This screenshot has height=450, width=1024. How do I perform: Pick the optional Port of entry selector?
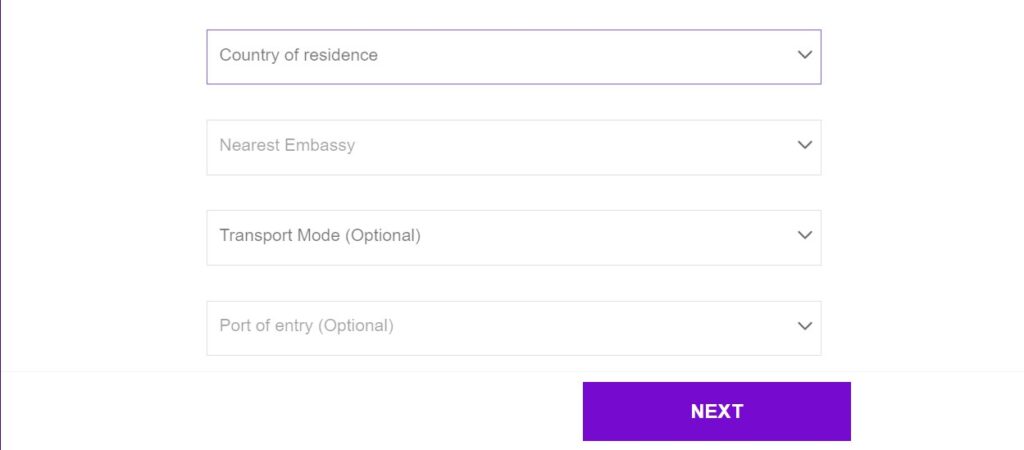click(513, 327)
